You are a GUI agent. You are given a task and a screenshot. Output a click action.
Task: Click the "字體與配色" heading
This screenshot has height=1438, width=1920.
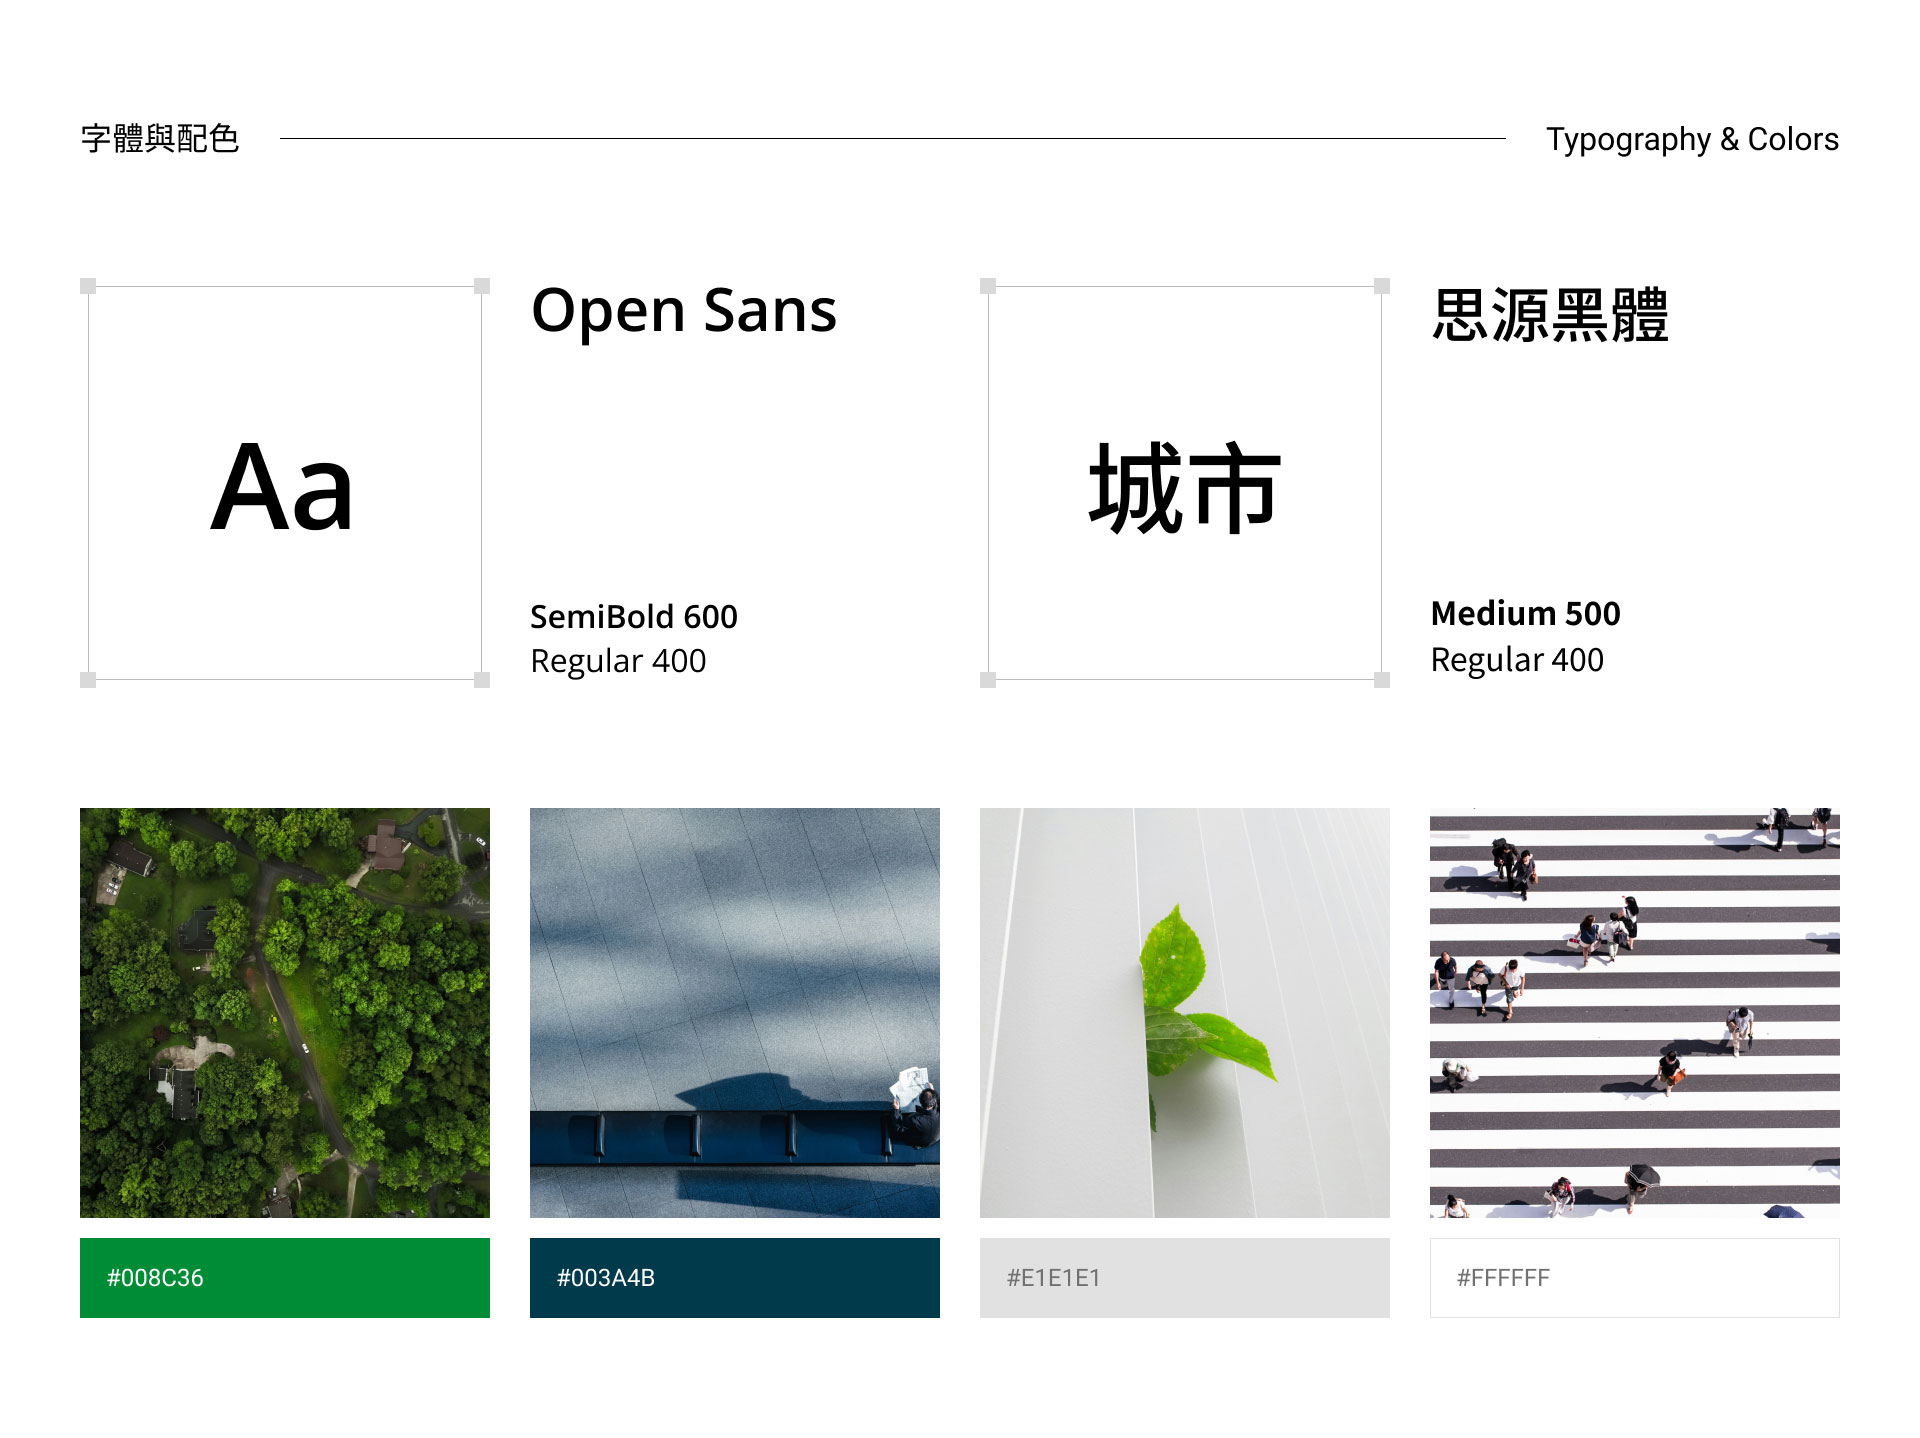tap(160, 138)
